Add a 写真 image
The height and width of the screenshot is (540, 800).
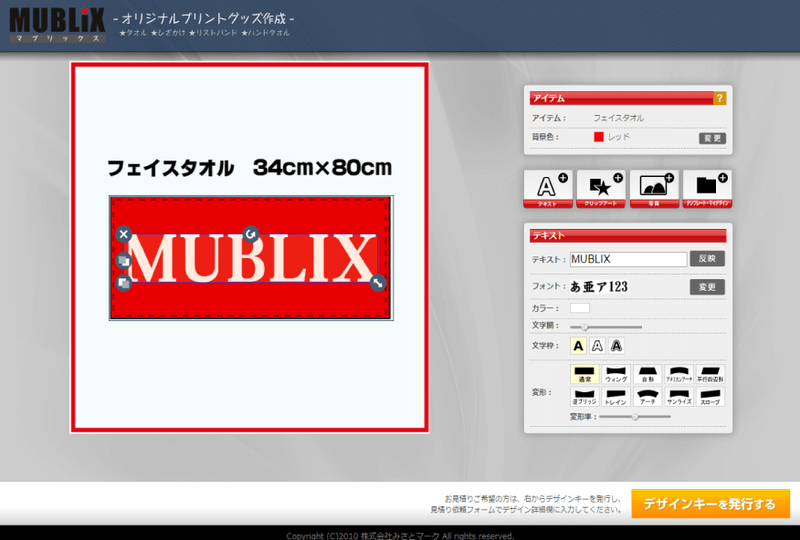(x=654, y=189)
